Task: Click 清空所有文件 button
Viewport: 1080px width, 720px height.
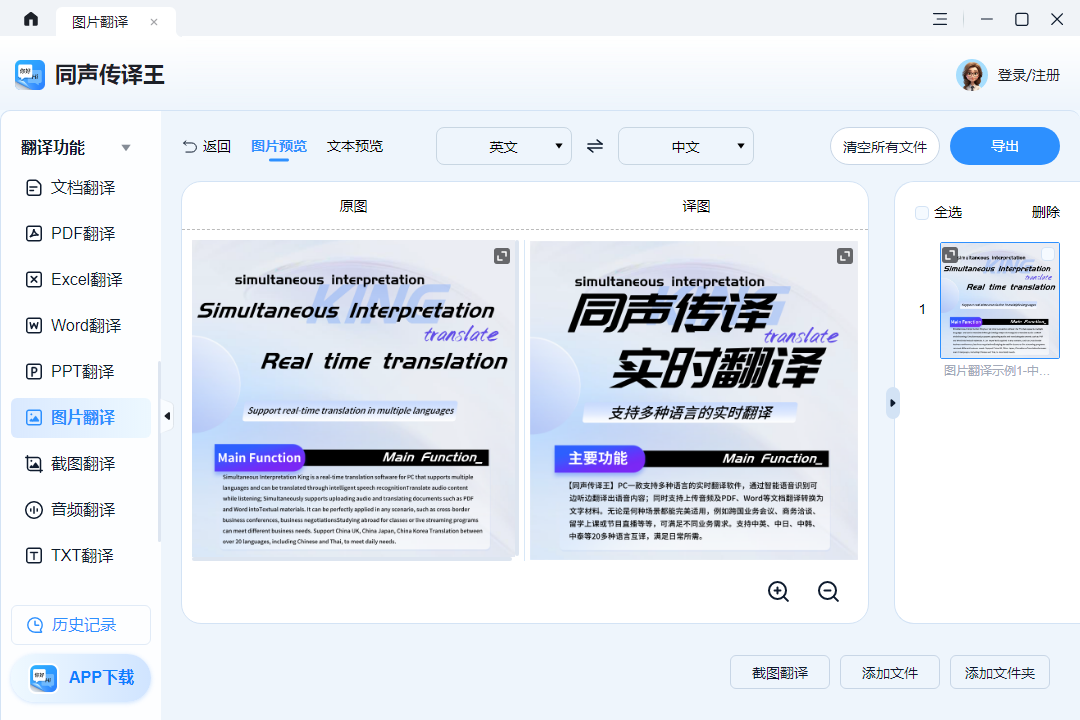Action: (885, 146)
